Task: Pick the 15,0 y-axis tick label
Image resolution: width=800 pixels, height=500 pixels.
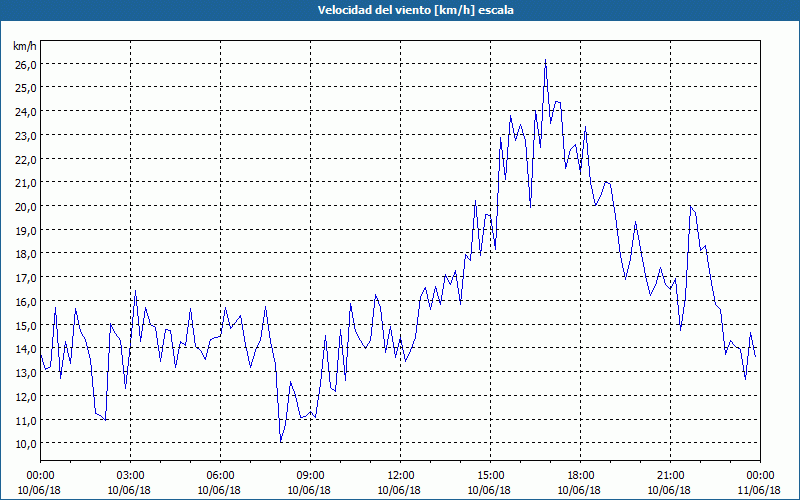Action: [24, 326]
